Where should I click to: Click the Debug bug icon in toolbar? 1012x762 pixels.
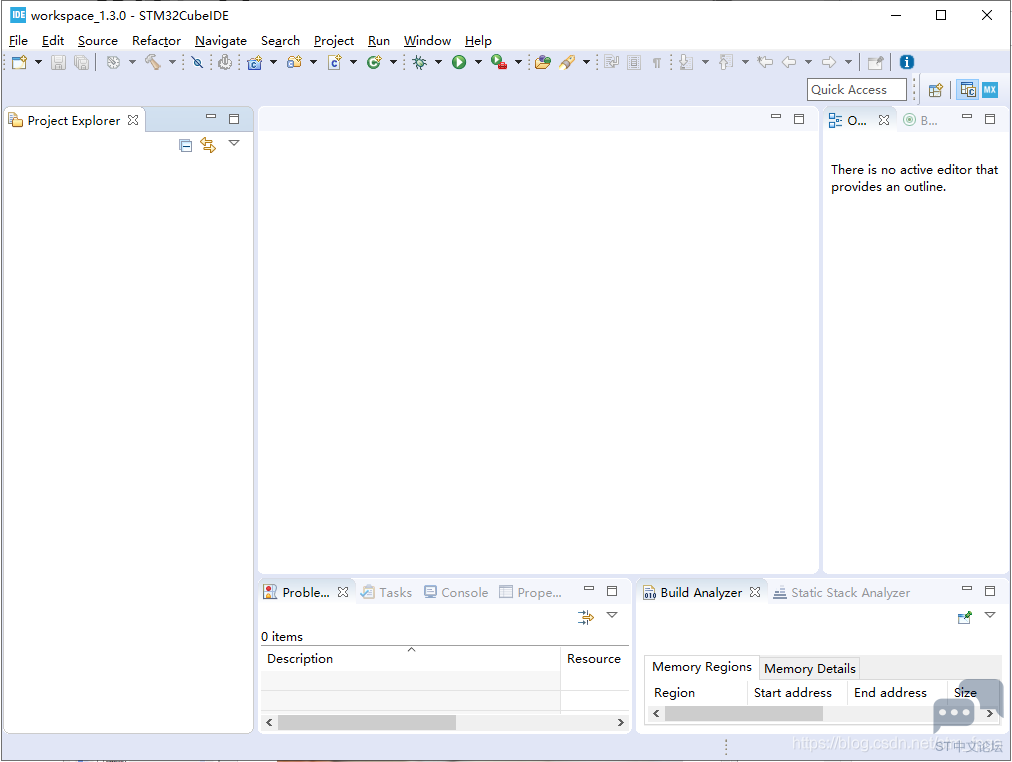(x=420, y=62)
